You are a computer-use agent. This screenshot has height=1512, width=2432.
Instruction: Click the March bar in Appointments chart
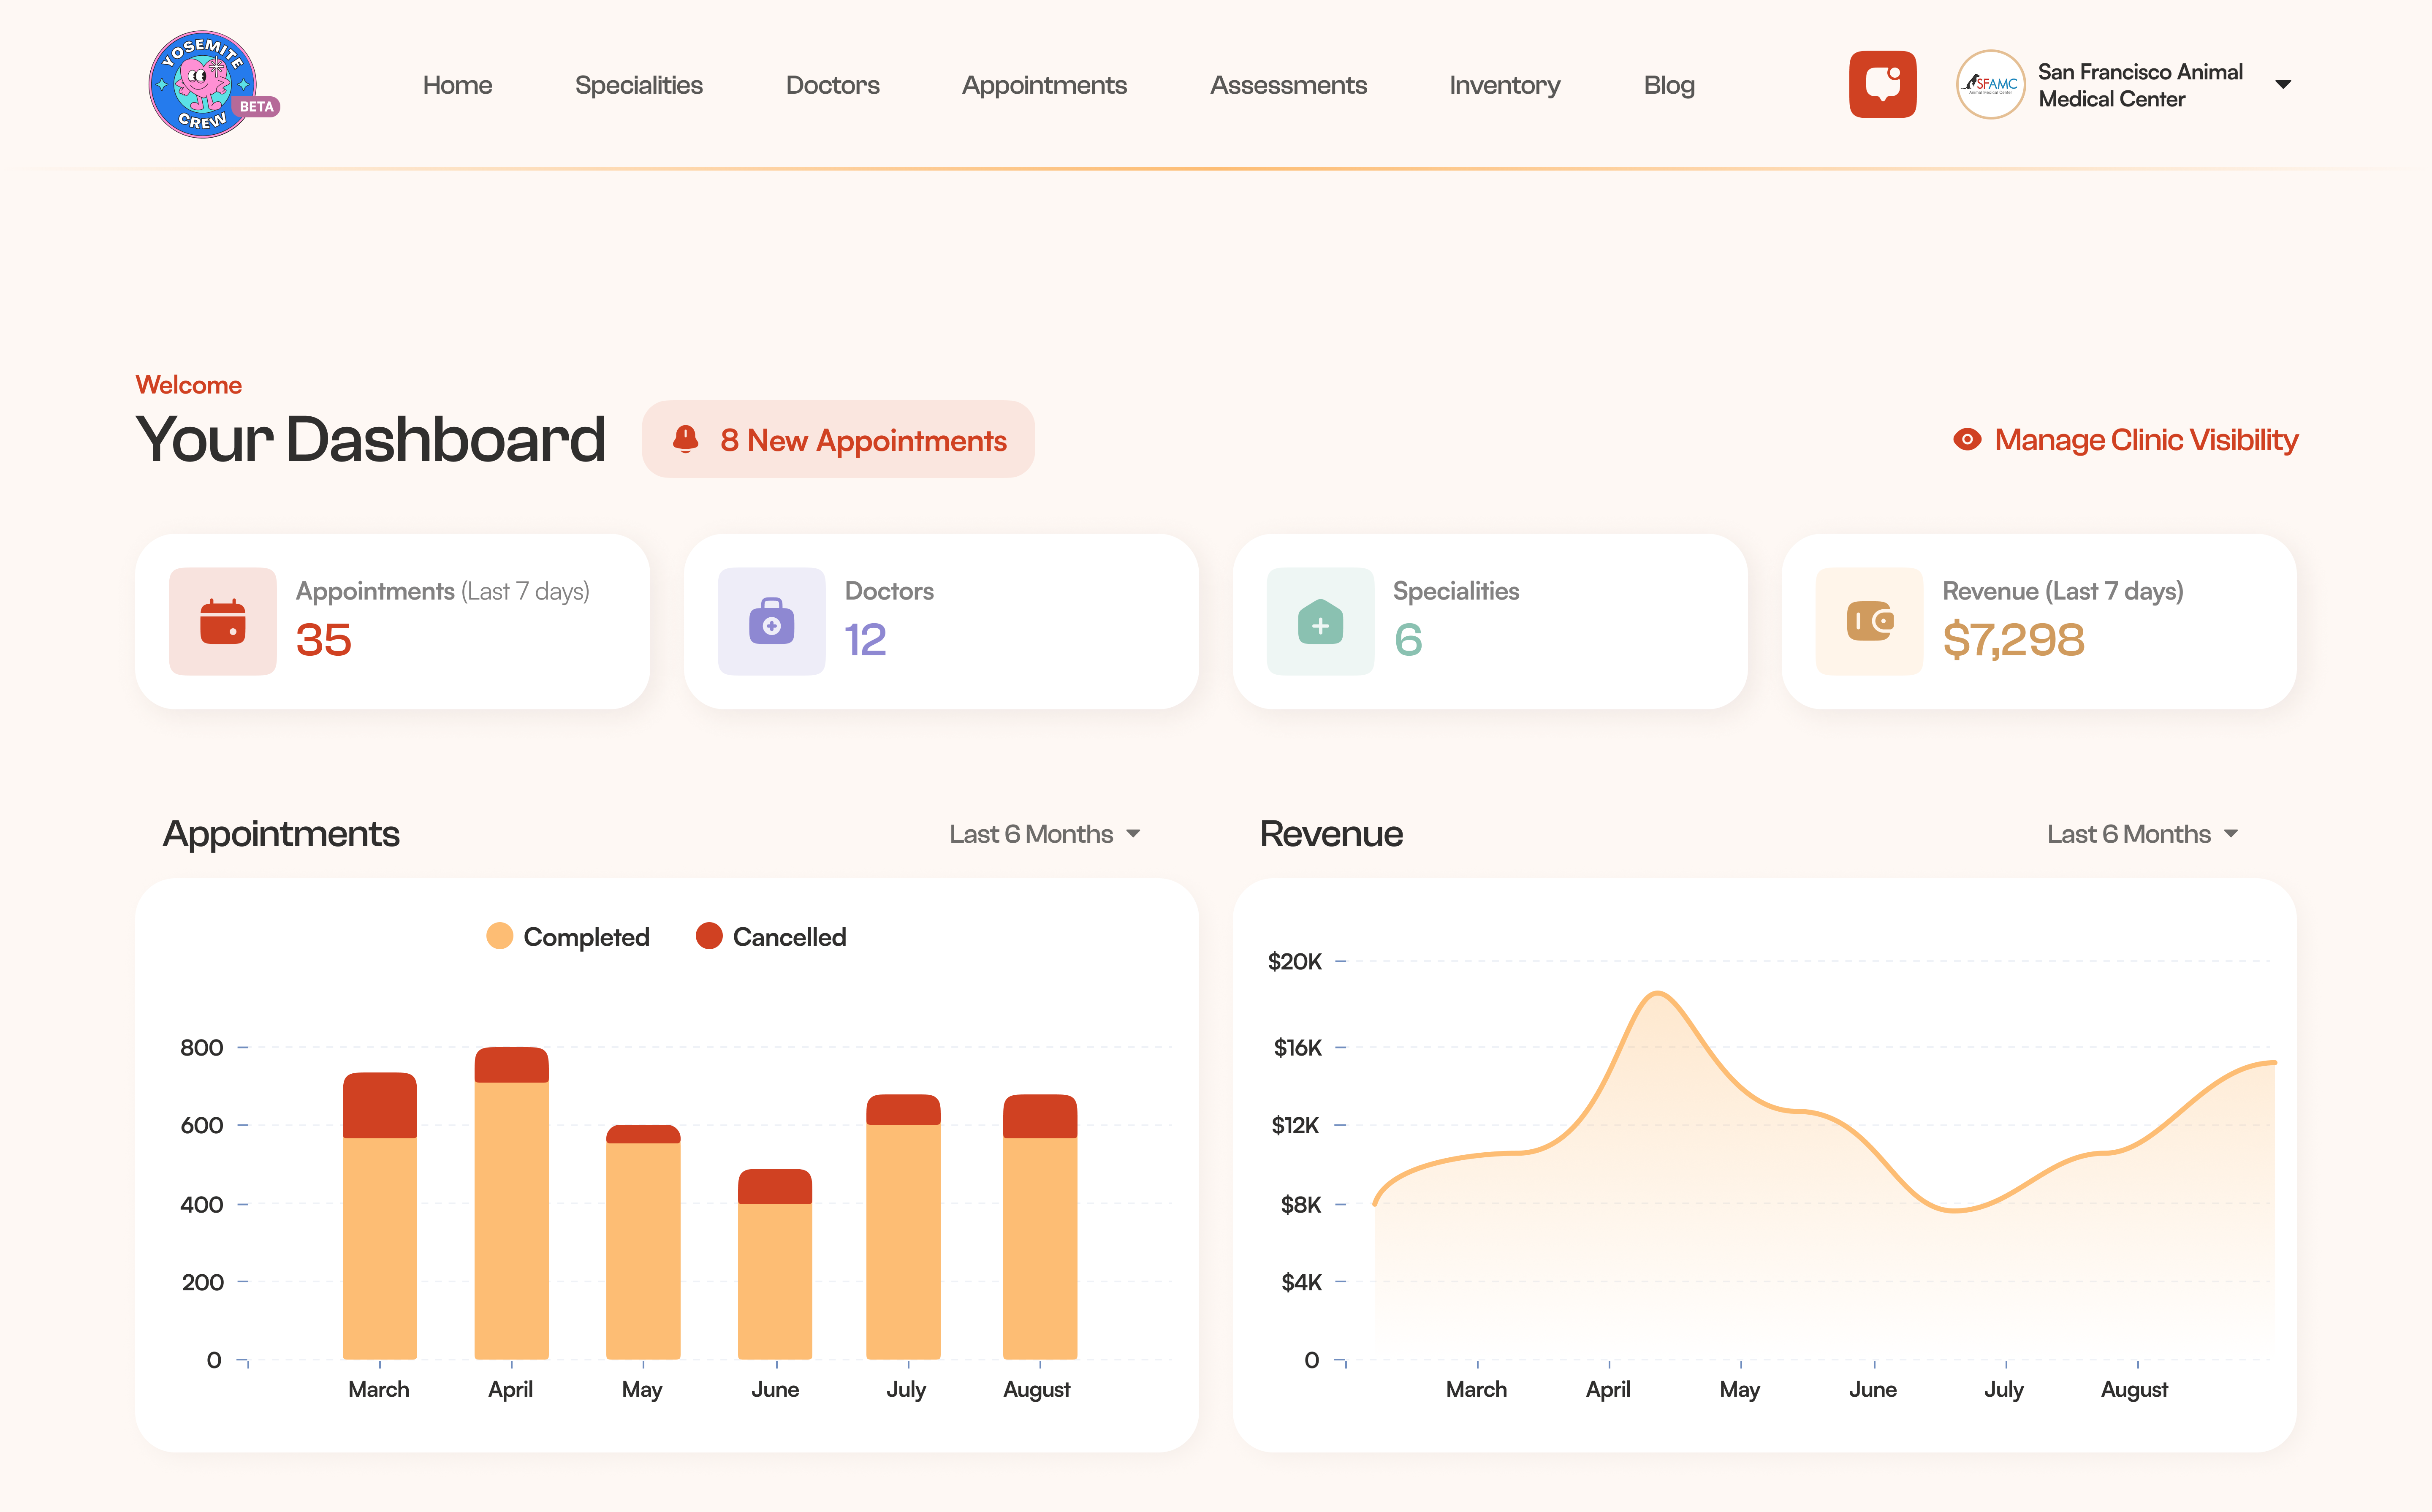pos(379,1216)
